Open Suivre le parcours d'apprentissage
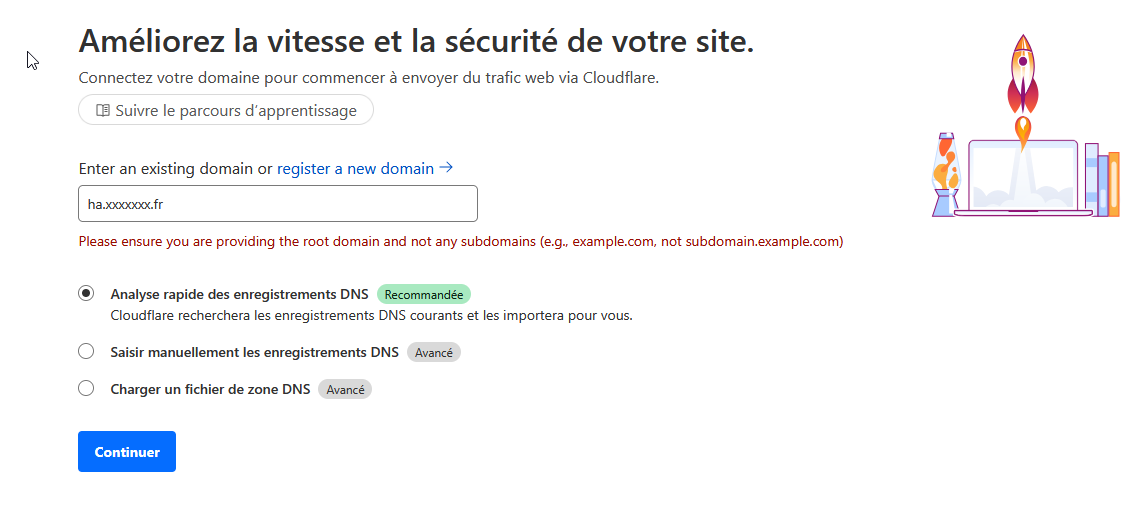The height and width of the screenshot is (514, 1135). (226, 110)
